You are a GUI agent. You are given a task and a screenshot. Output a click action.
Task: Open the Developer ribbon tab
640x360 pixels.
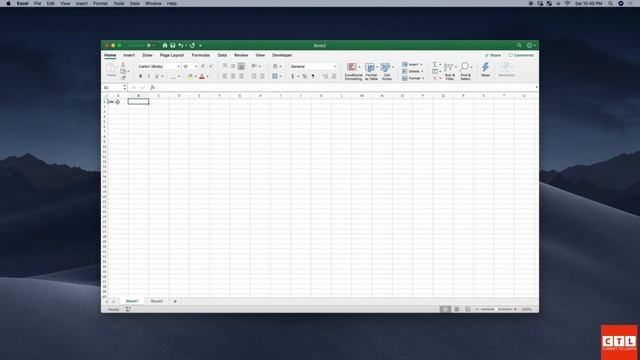point(282,55)
